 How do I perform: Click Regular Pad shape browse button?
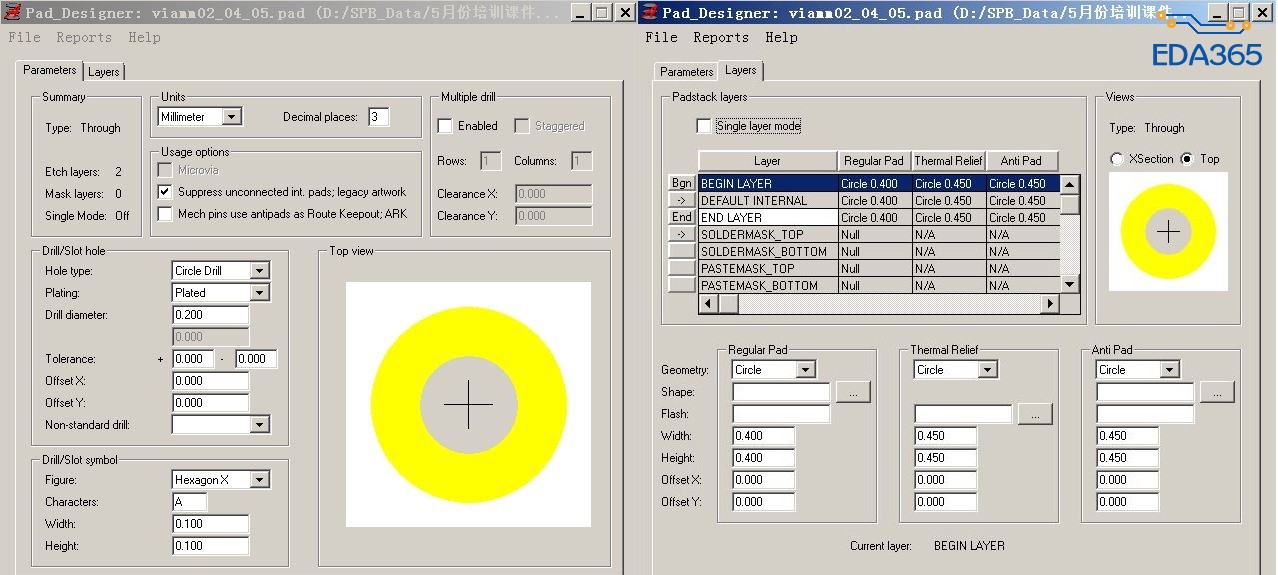tap(853, 393)
